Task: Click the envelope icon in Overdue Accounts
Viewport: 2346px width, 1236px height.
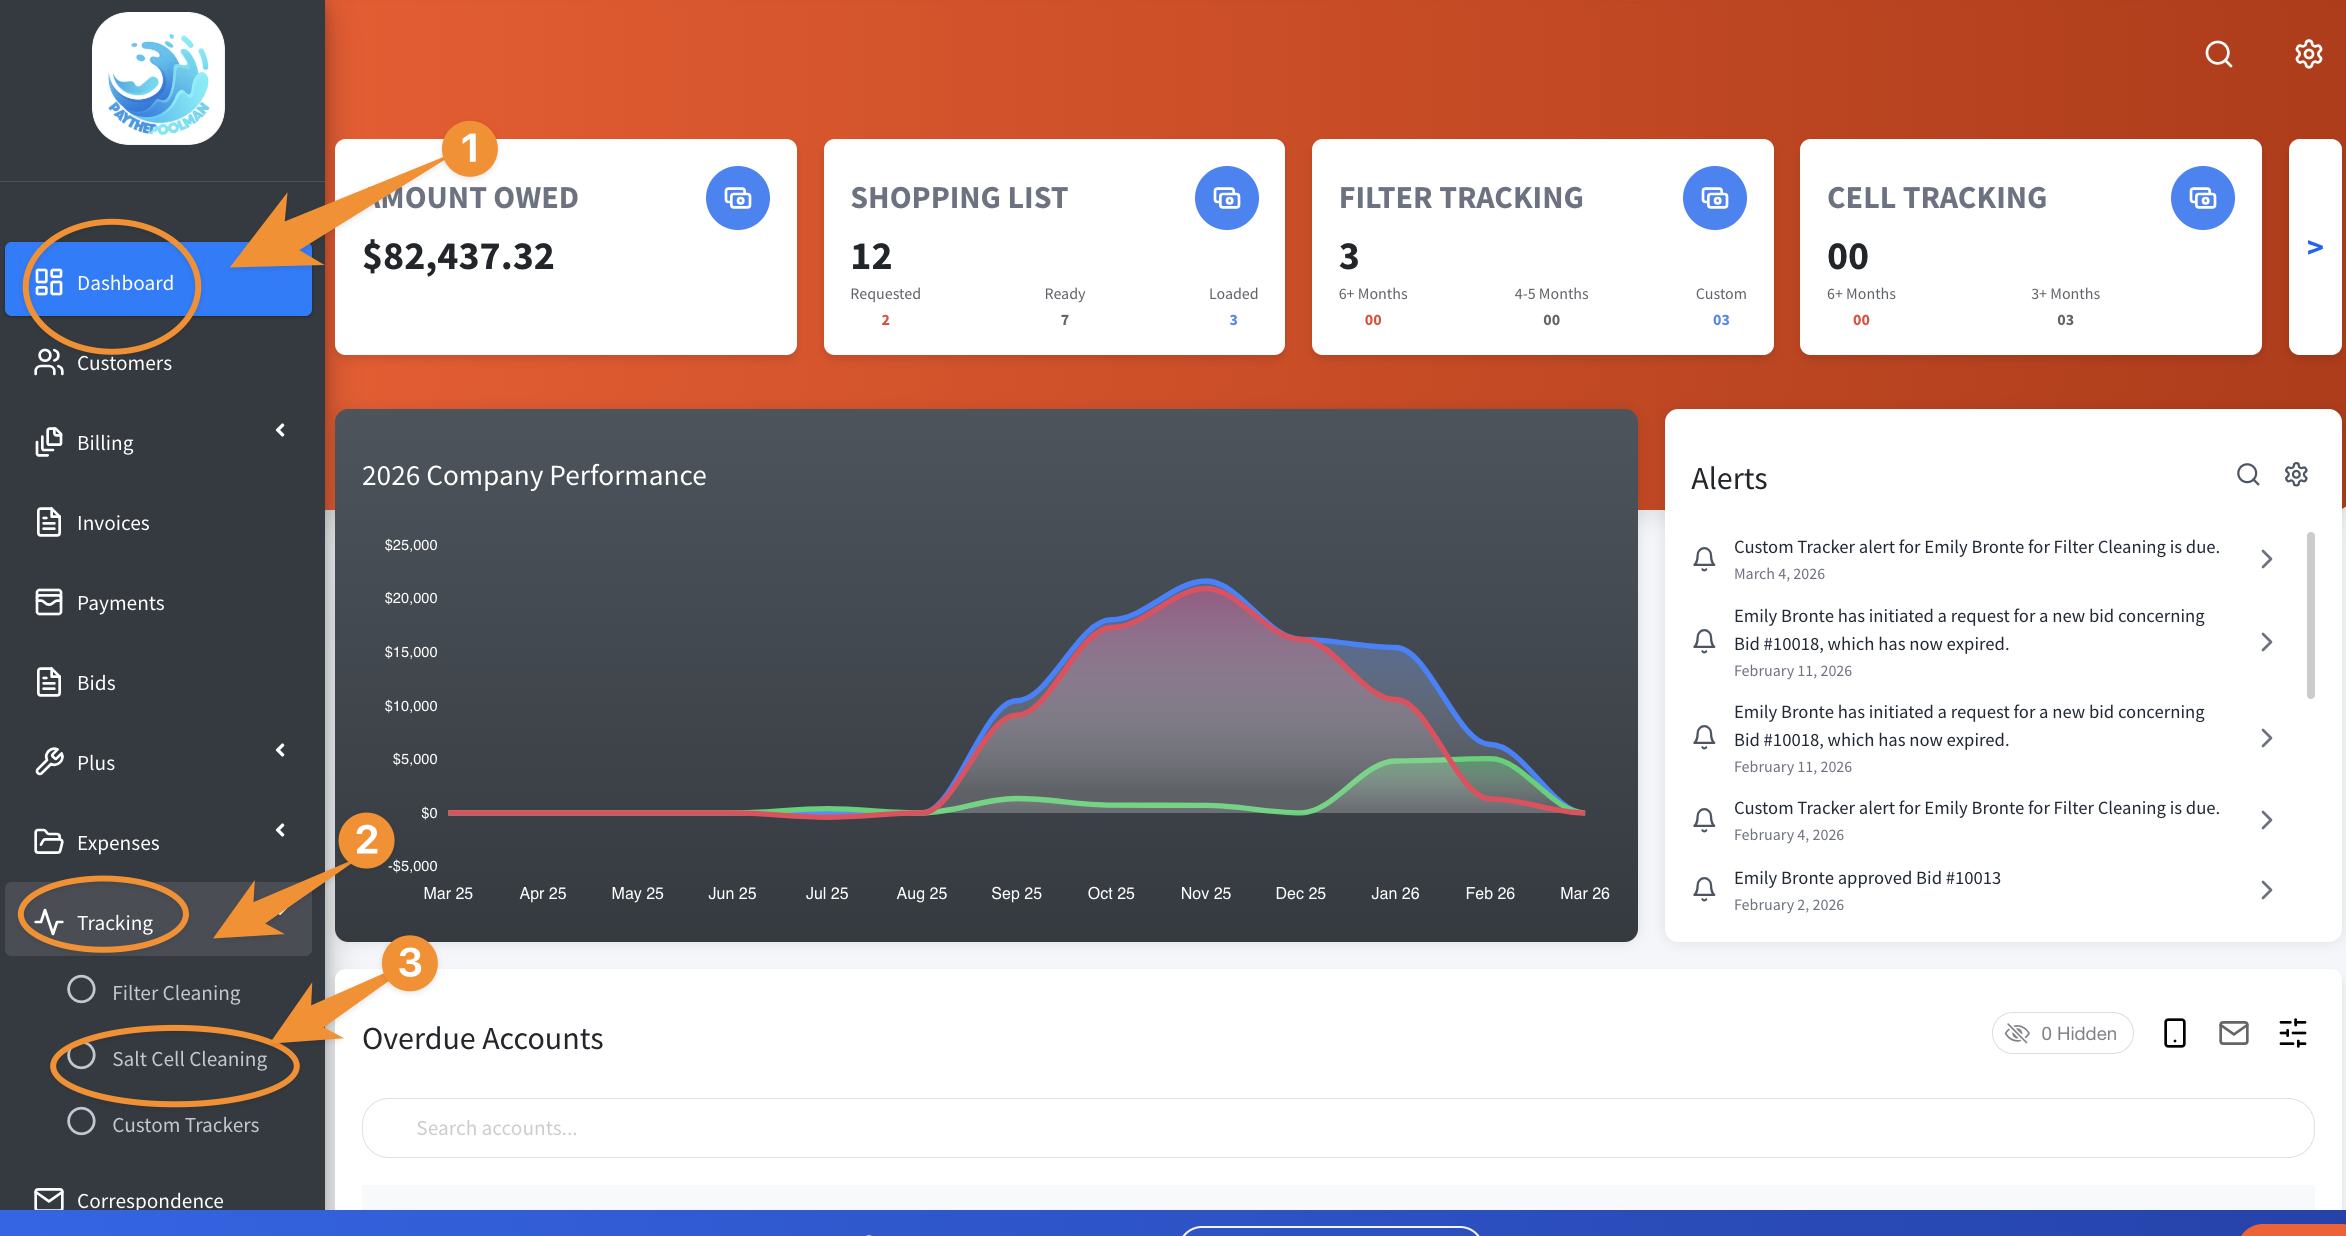Action: [2233, 1033]
